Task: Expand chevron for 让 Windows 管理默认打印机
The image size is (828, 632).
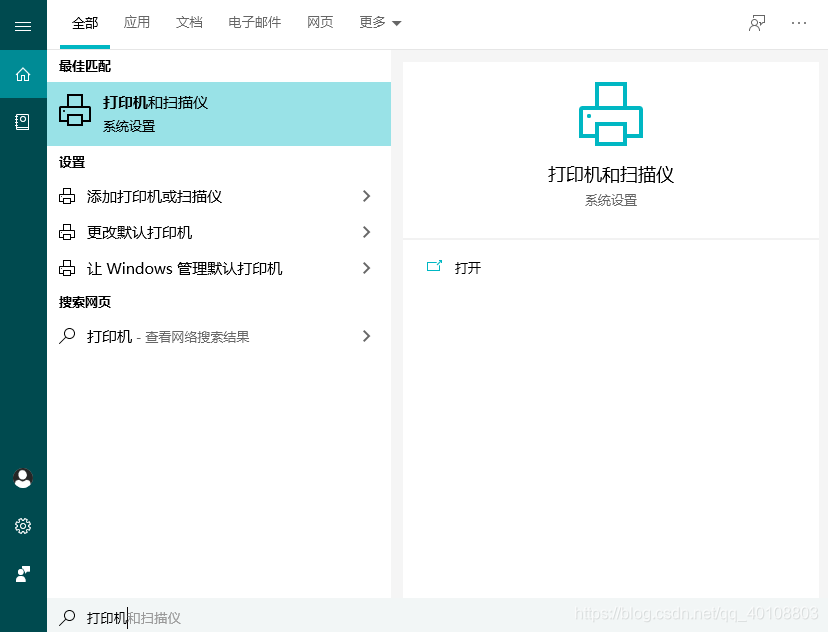Action: (366, 268)
